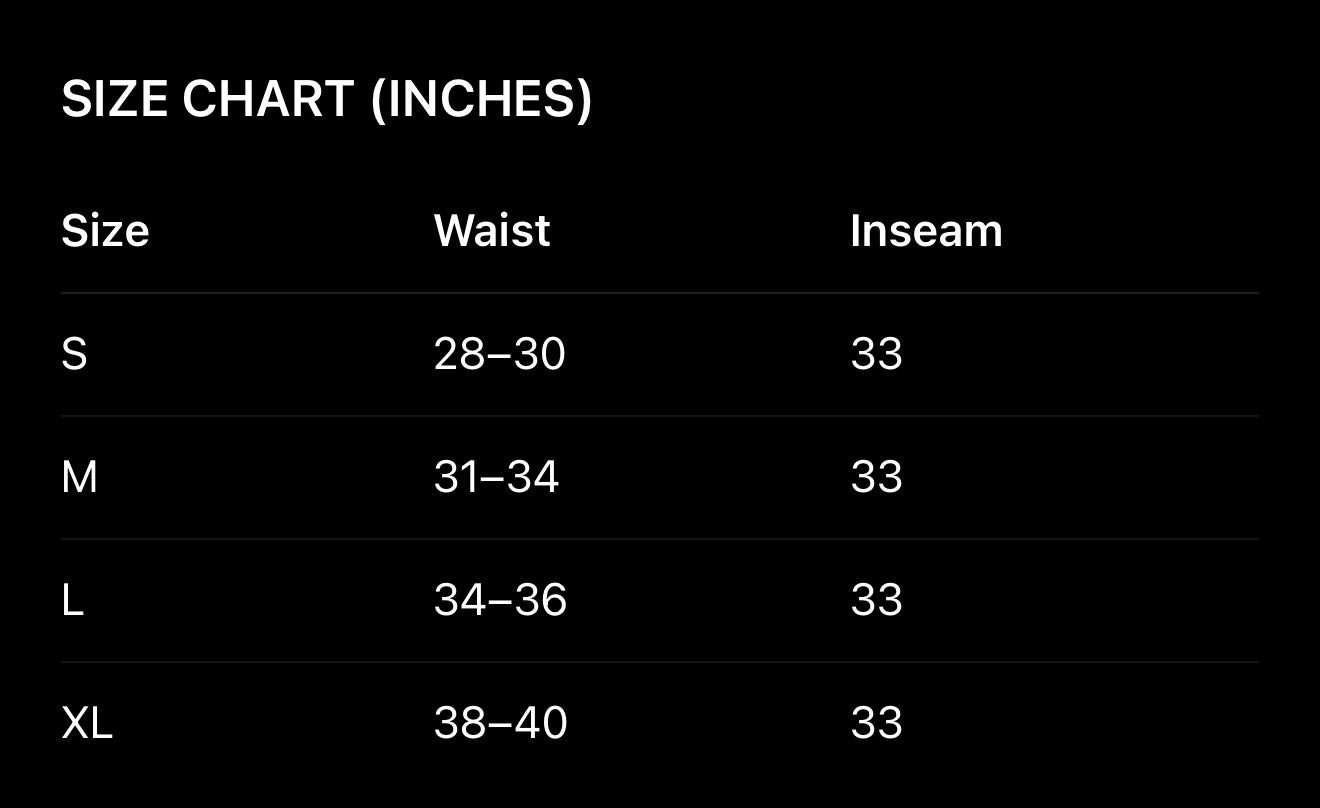Click the Size column header
1320x808 pixels.
click(105, 231)
